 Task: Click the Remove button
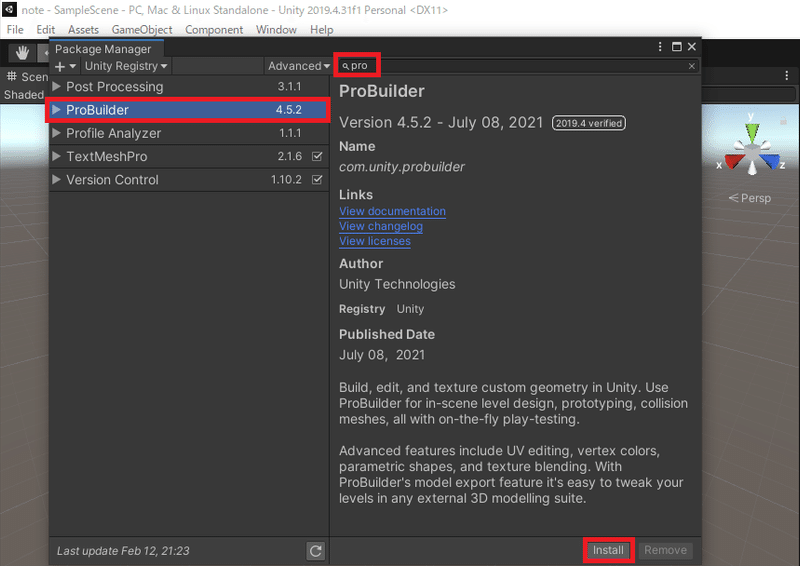(665, 550)
